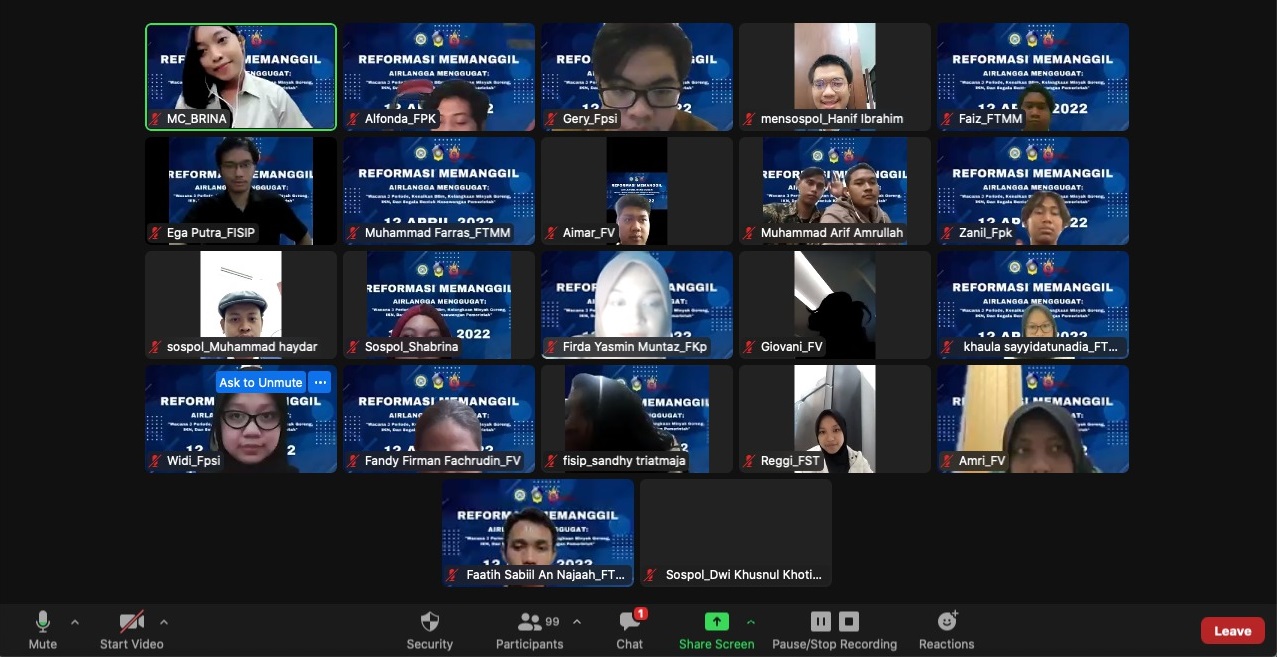Leave the meeting

tap(1232, 631)
